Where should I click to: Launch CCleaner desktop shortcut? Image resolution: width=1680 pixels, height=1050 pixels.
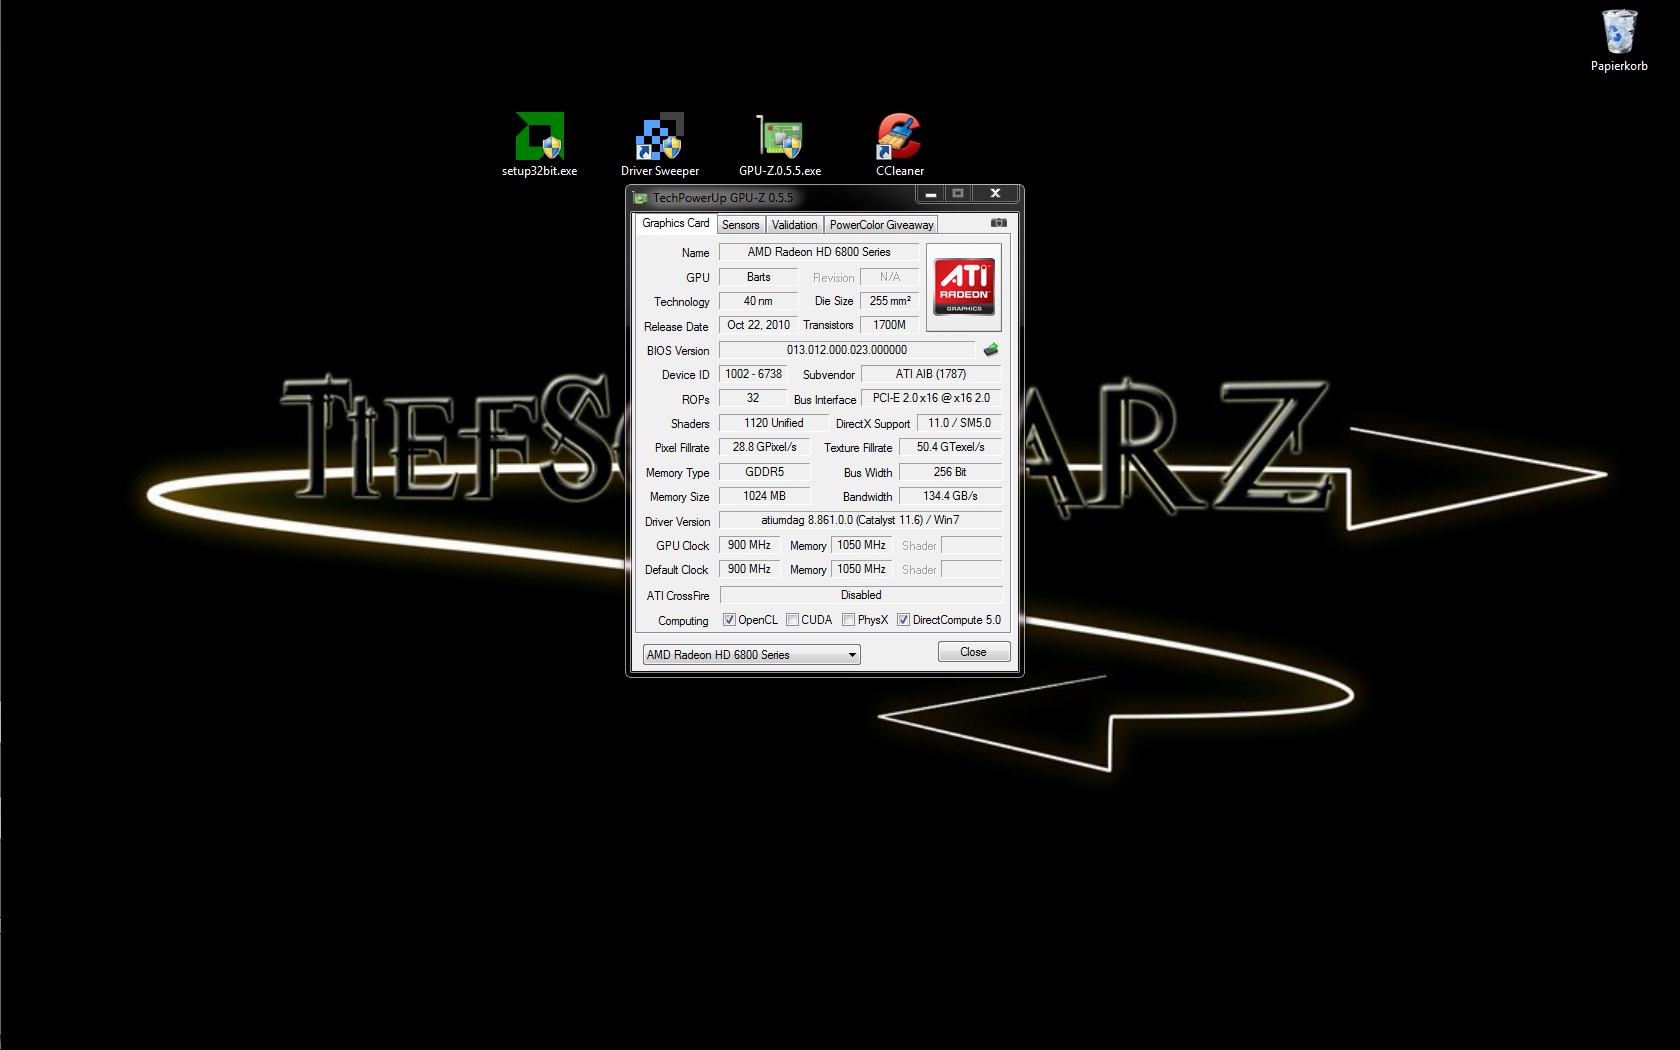(900, 145)
